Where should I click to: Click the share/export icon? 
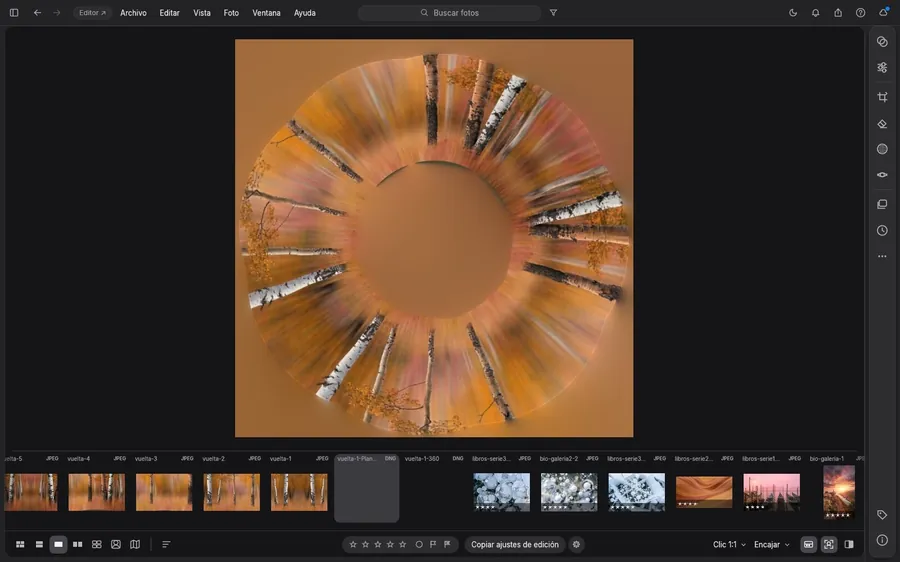(838, 13)
